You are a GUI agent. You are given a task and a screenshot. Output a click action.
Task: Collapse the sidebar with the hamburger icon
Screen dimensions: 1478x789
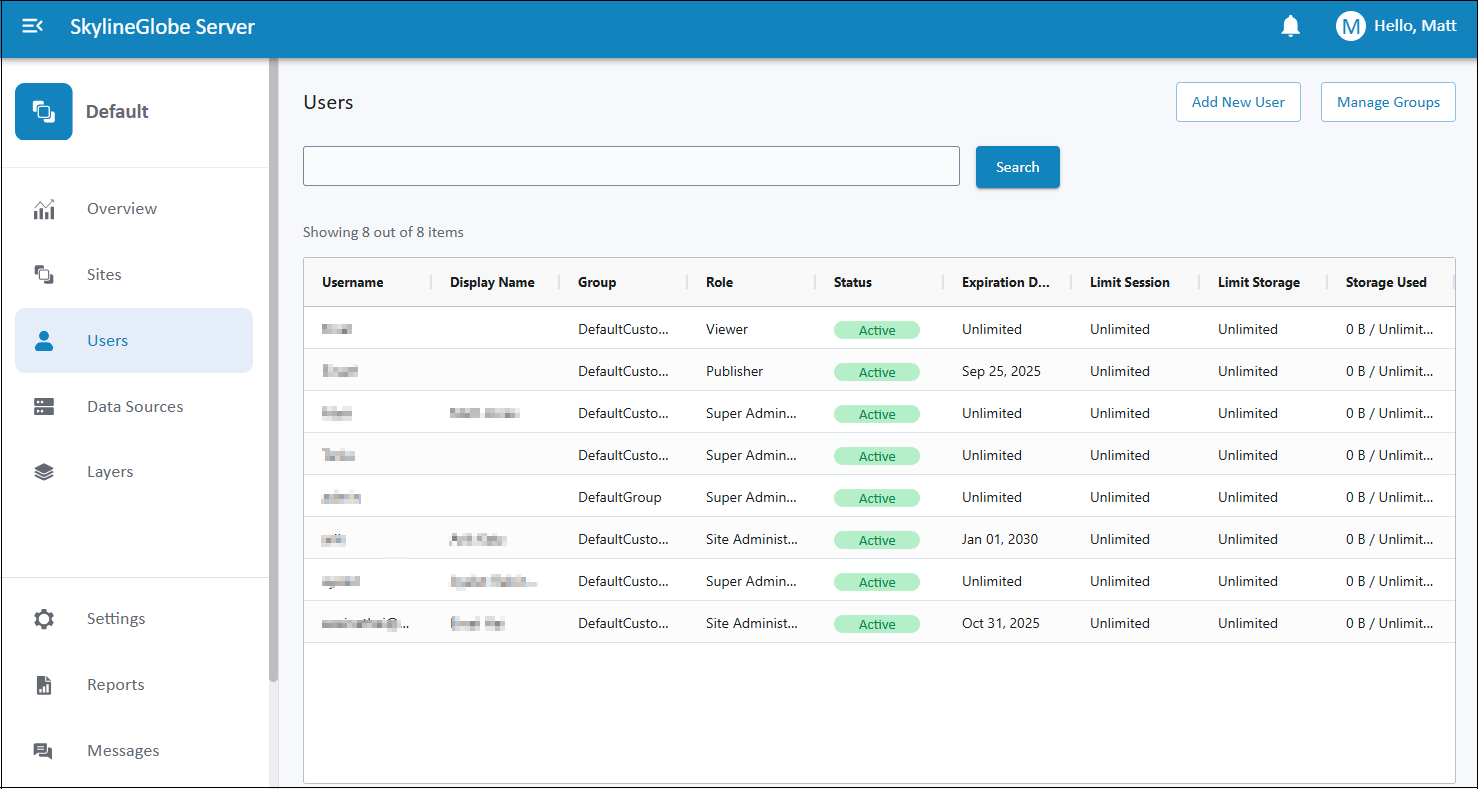click(x=32, y=26)
